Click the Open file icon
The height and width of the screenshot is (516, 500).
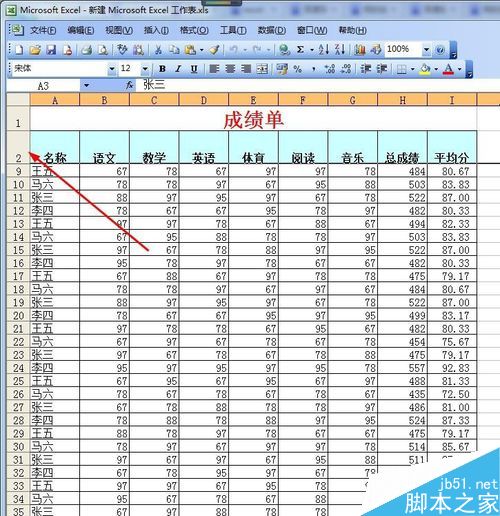click(35, 50)
